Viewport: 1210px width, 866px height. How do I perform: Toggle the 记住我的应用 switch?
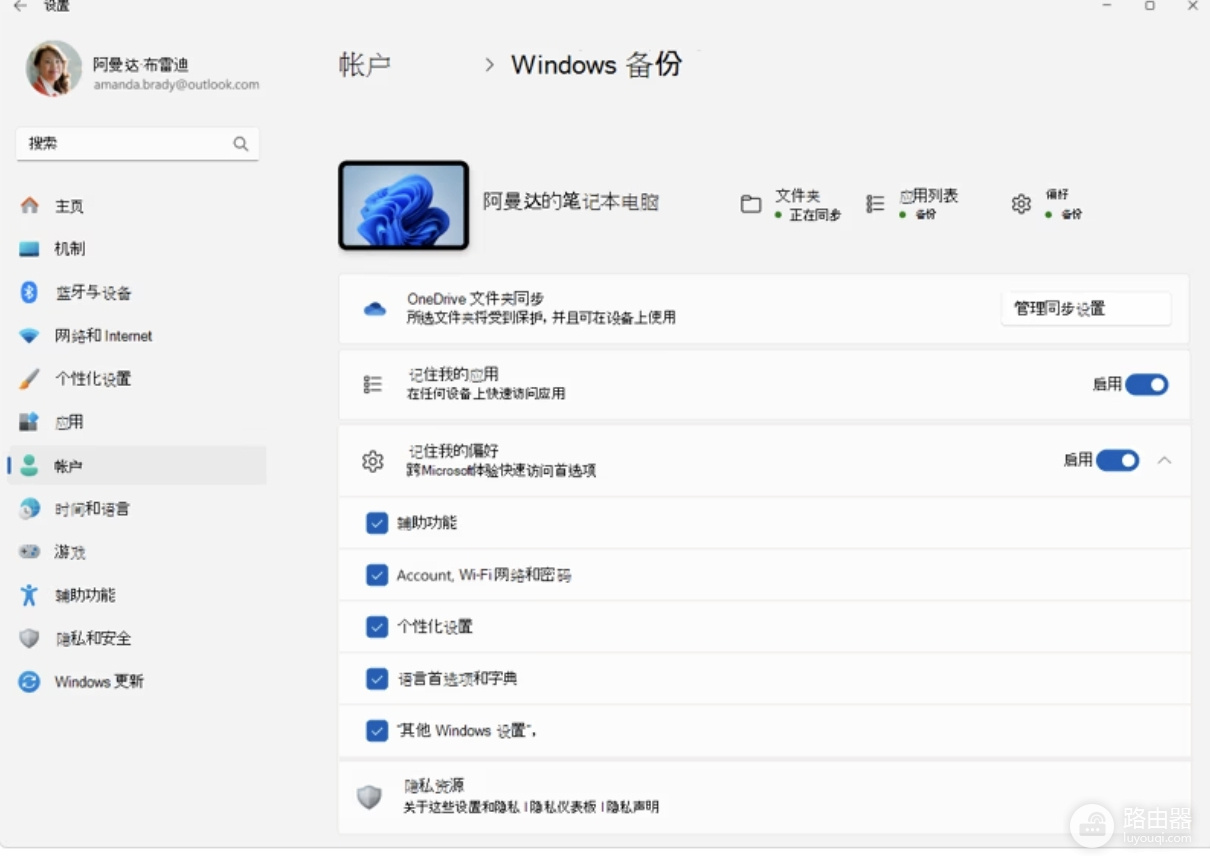(1147, 384)
